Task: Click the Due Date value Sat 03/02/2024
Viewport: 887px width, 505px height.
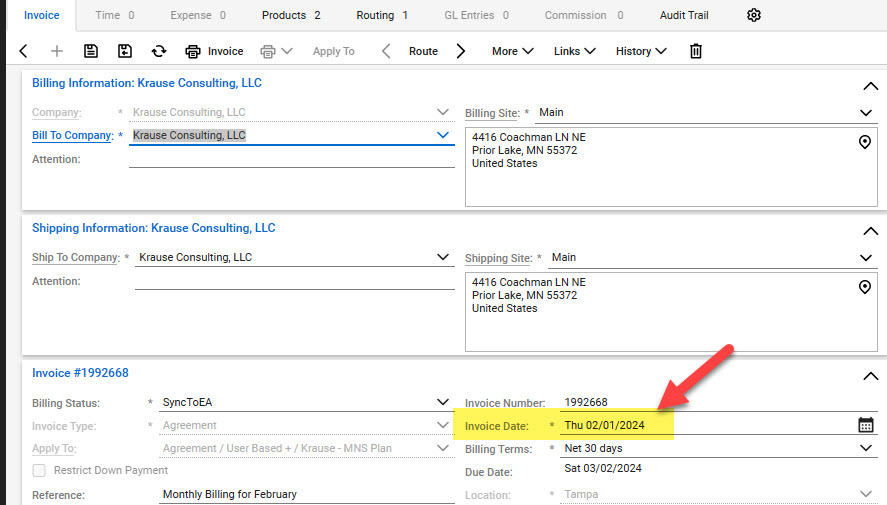Action: (x=603, y=468)
